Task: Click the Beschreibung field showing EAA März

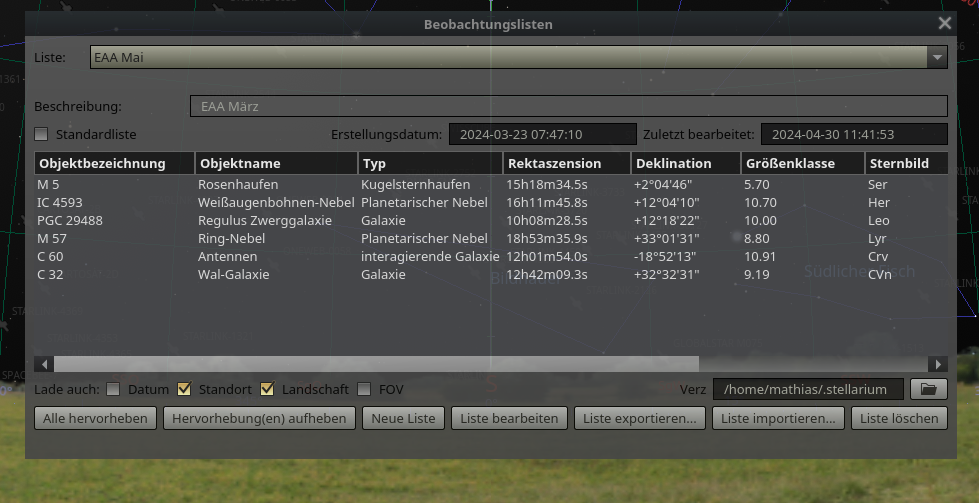Action: coord(569,106)
